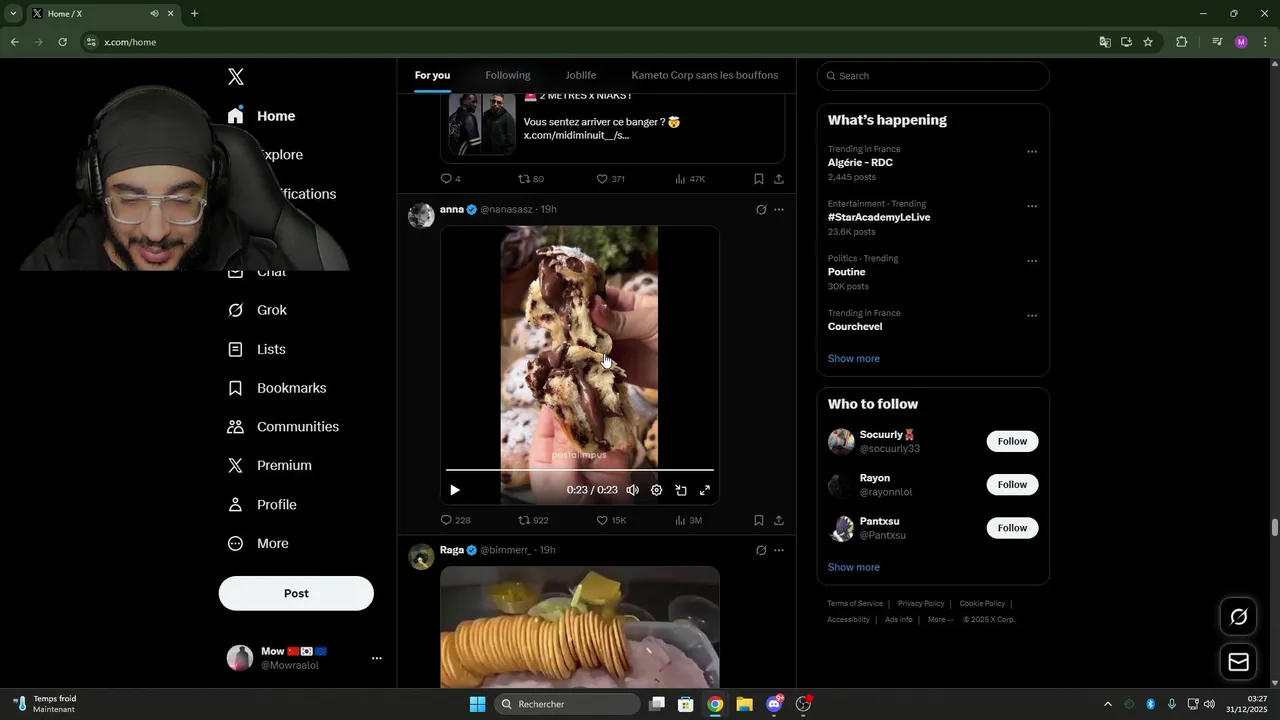
Task: Show more in Who to follow
Action: coord(854,567)
